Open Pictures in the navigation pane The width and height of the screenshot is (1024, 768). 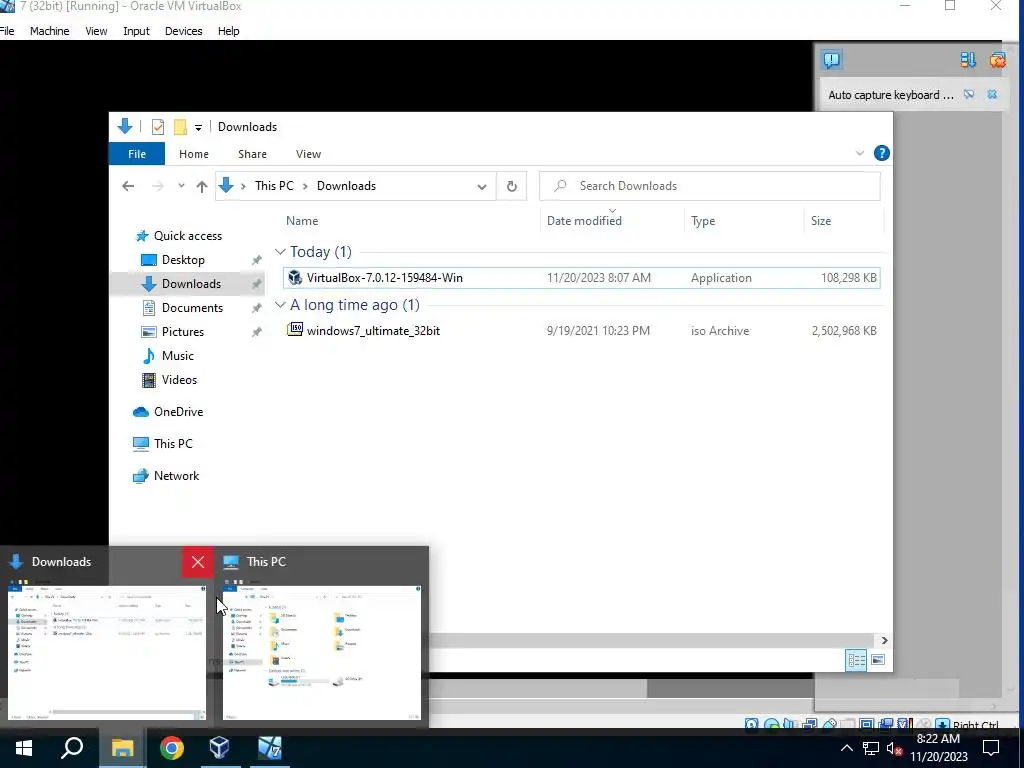(183, 332)
